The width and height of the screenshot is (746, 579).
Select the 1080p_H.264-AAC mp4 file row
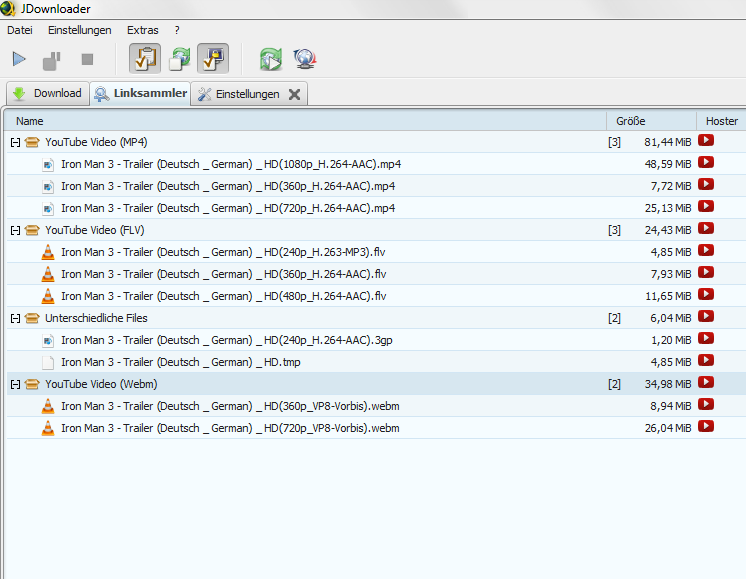376,164
